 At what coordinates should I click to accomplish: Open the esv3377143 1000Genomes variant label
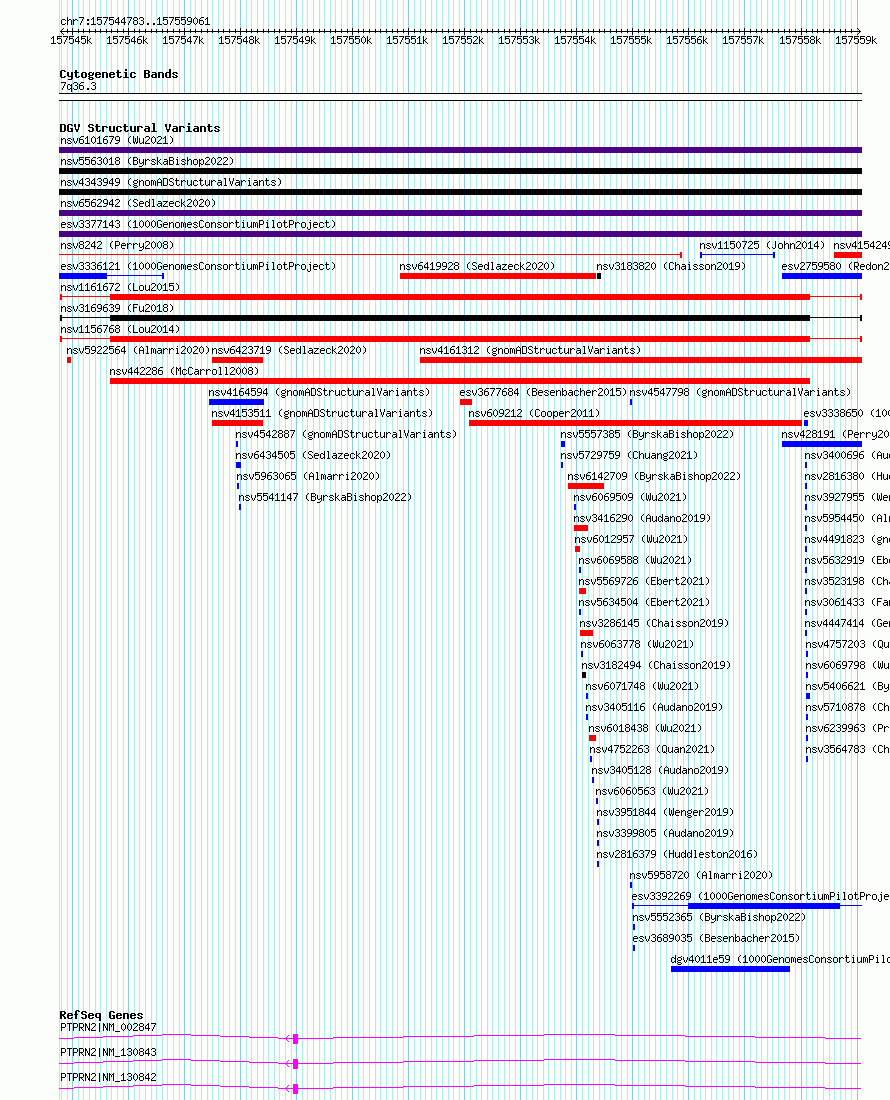198,224
